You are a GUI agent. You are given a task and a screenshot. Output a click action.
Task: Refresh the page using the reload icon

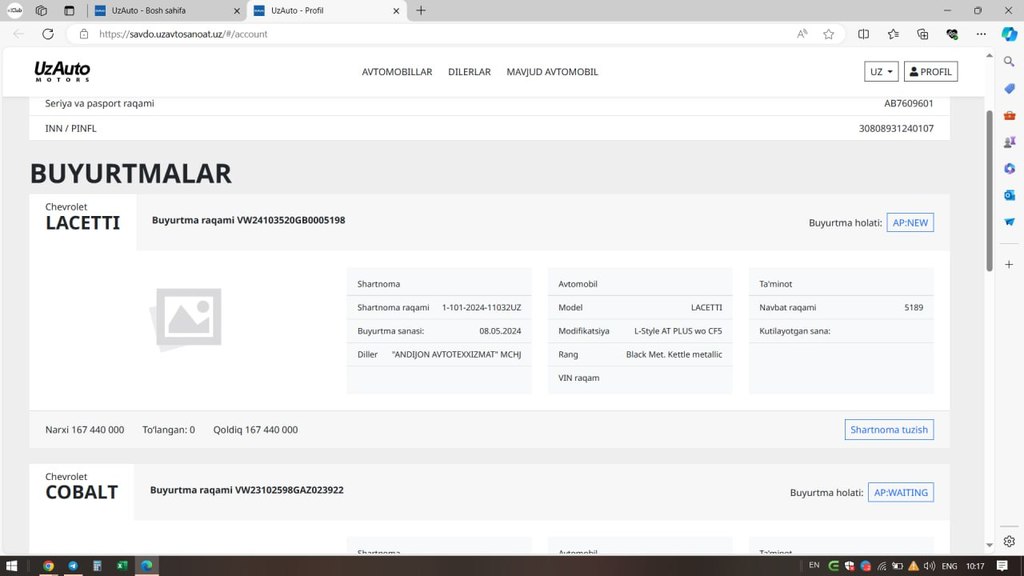[x=47, y=34]
